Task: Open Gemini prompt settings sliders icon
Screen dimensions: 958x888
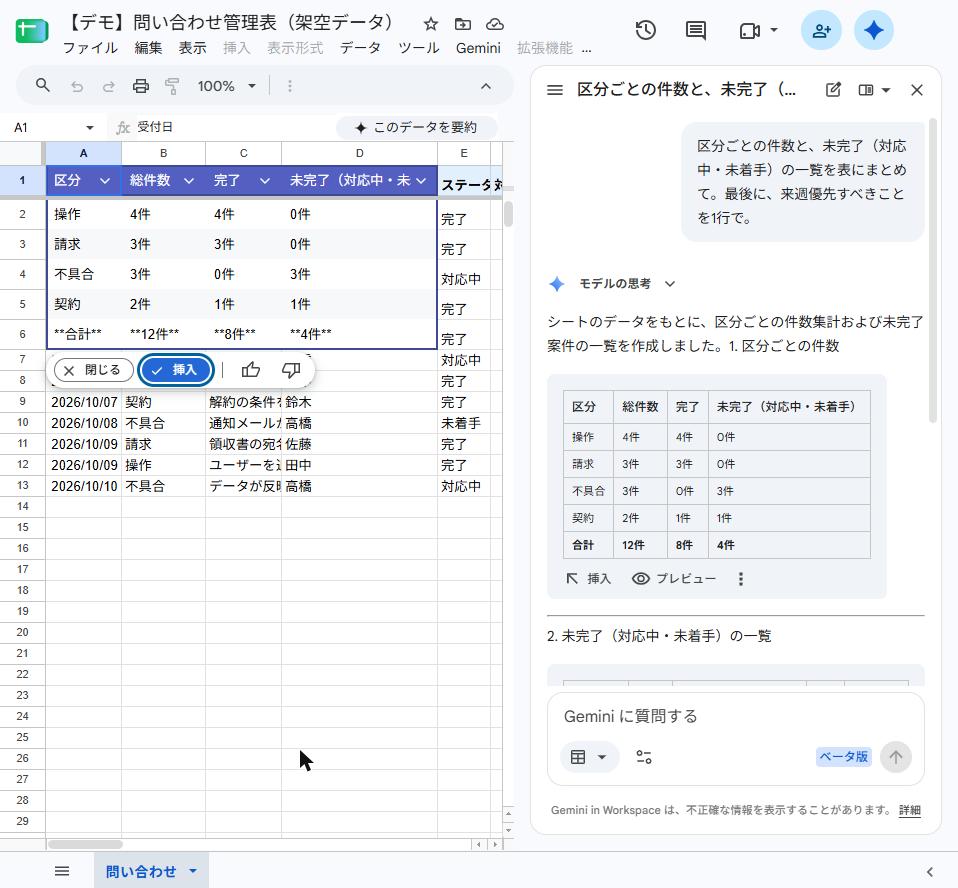Action: (x=644, y=757)
